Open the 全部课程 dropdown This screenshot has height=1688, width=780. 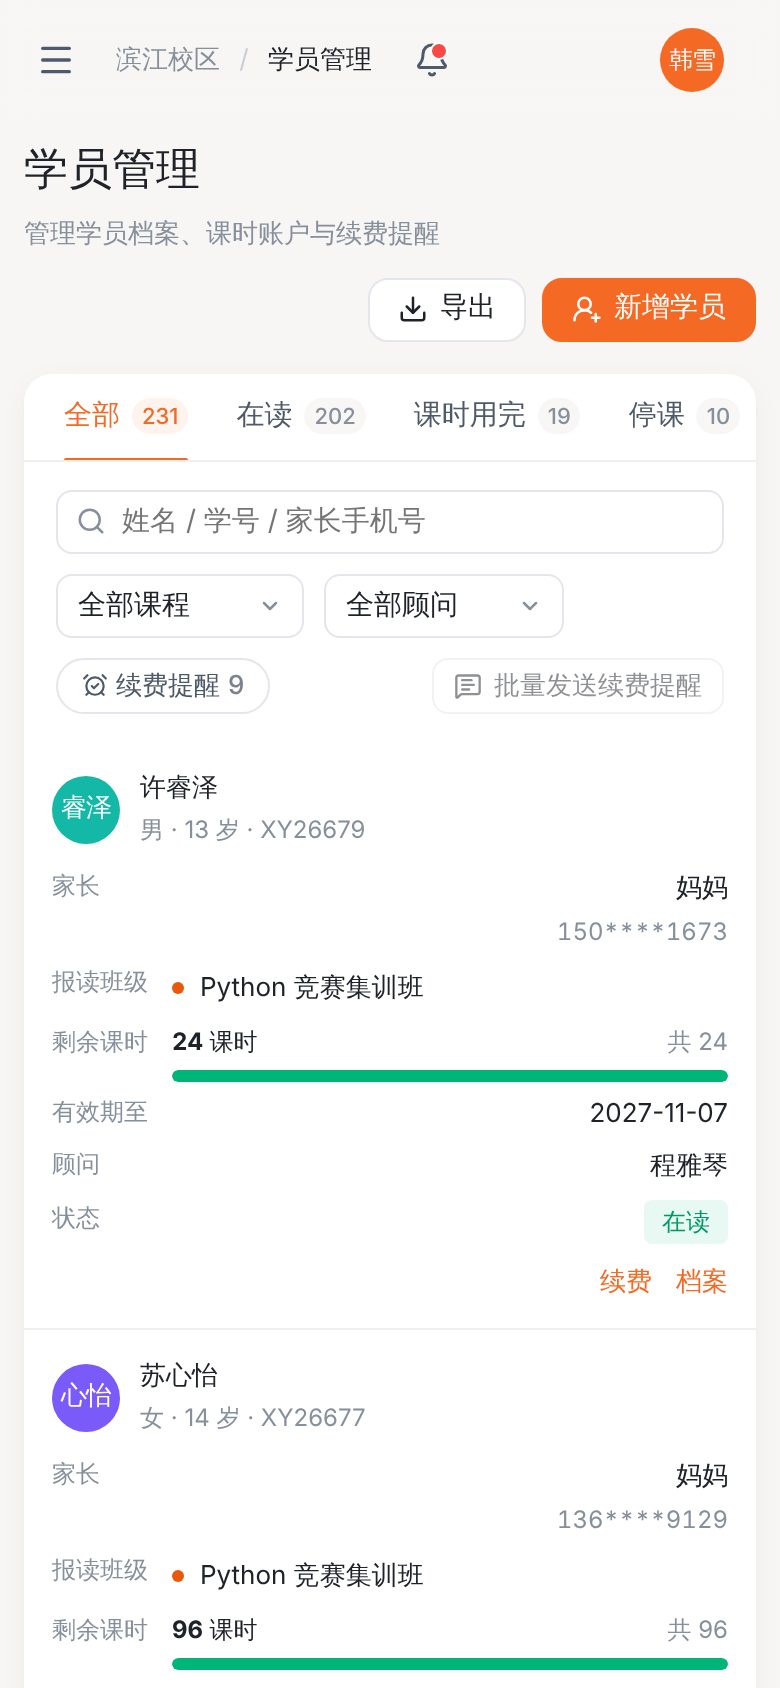pos(180,606)
